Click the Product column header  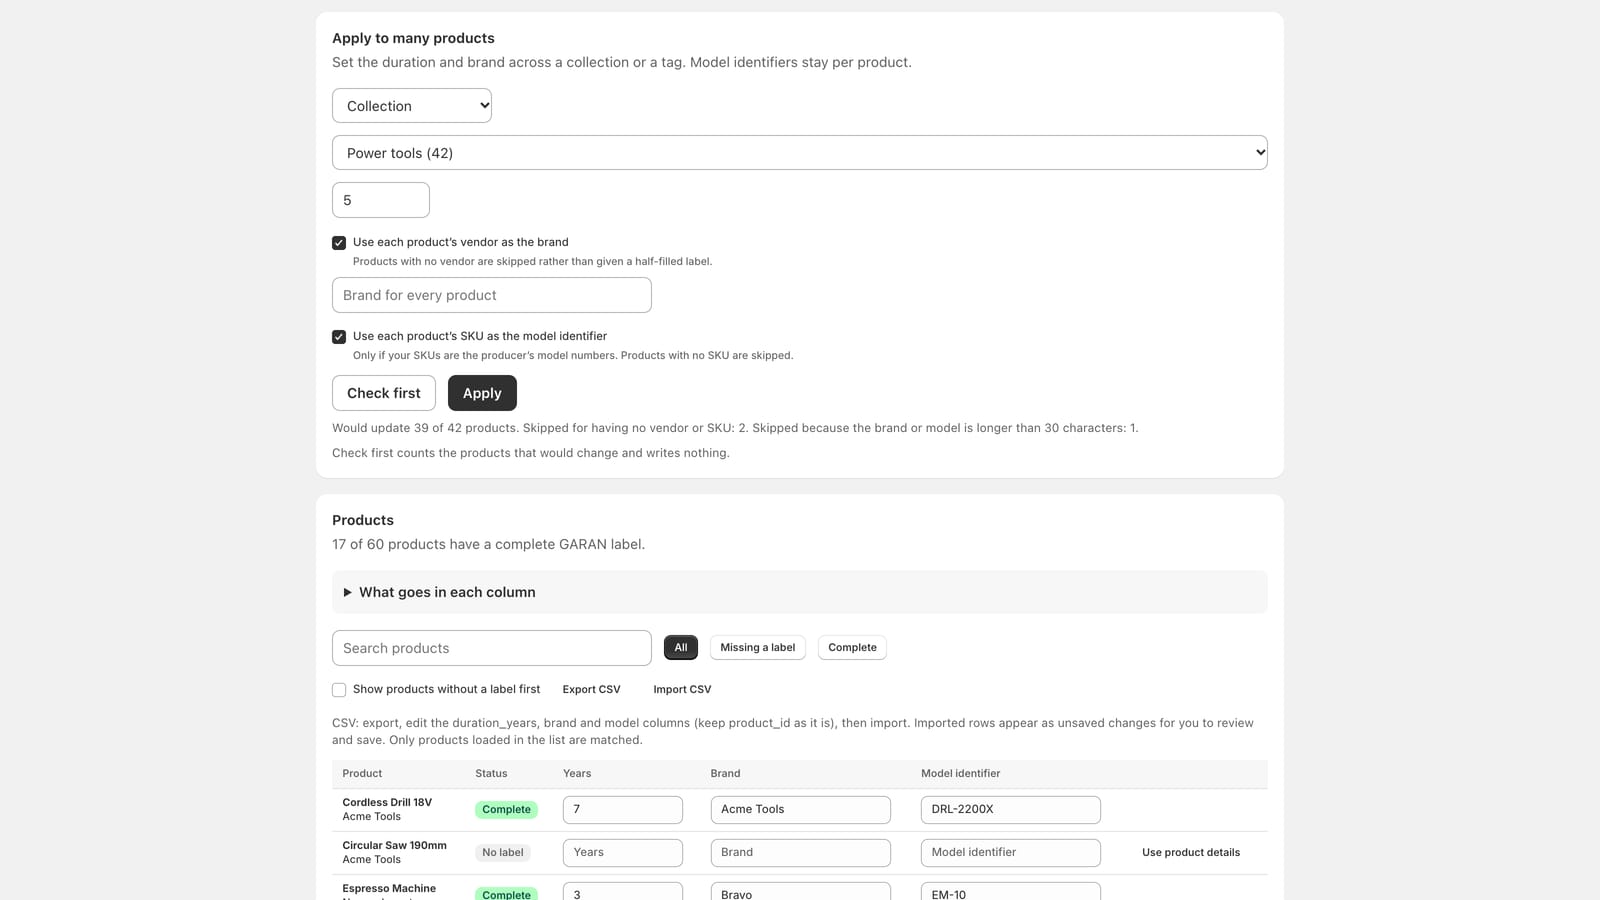point(362,774)
